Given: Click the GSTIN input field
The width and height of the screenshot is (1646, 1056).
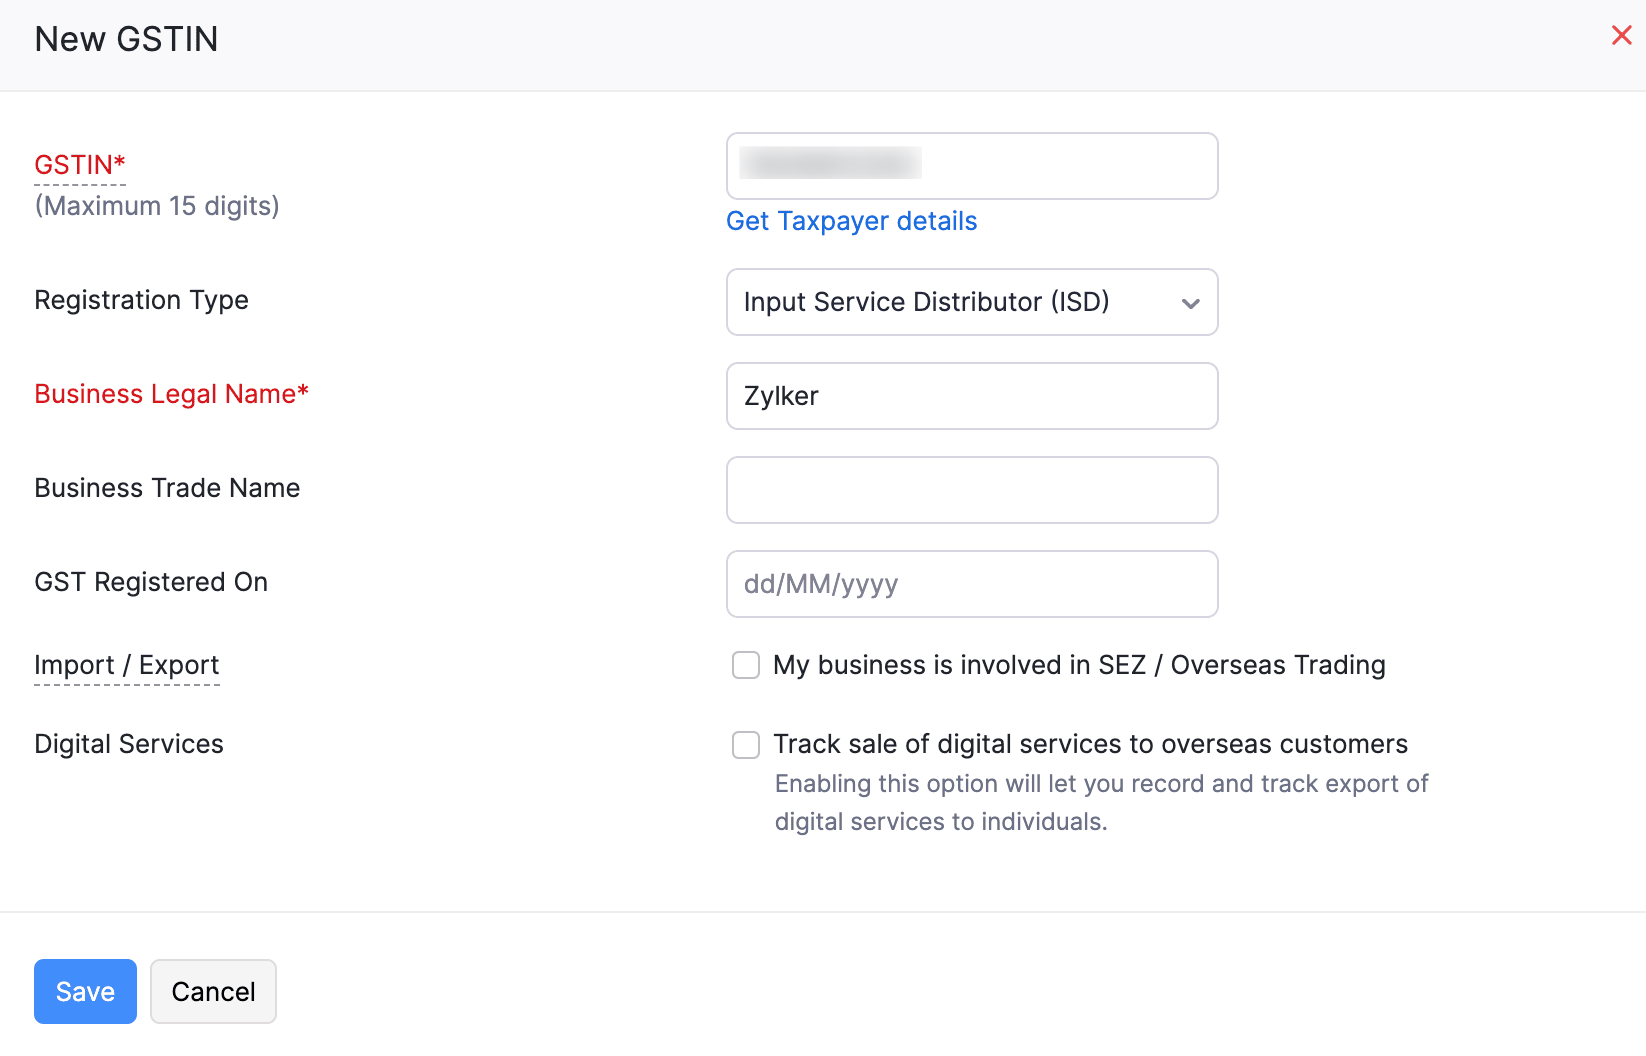Looking at the screenshot, I should pyautogui.click(x=971, y=166).
